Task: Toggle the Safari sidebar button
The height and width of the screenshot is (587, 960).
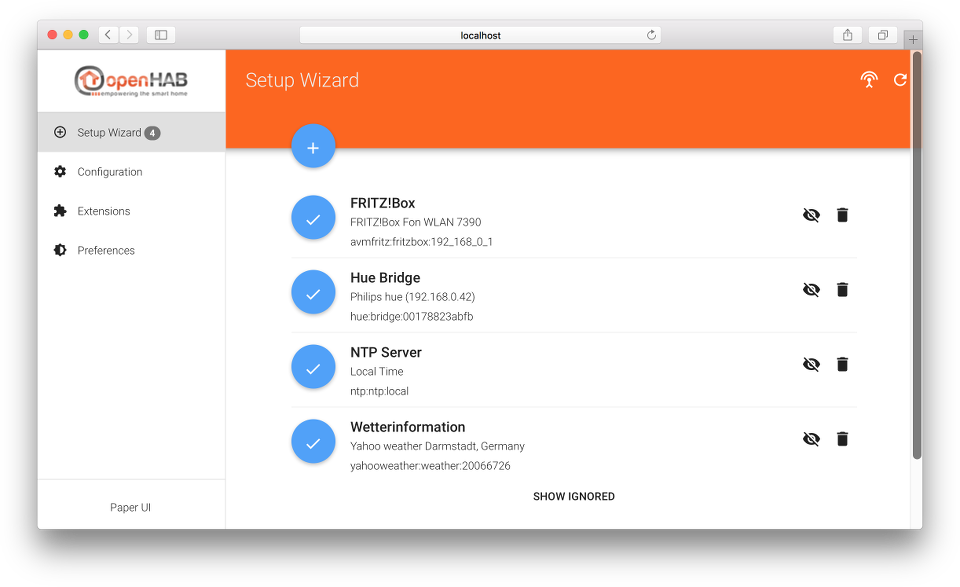Action: pos(161,35)
